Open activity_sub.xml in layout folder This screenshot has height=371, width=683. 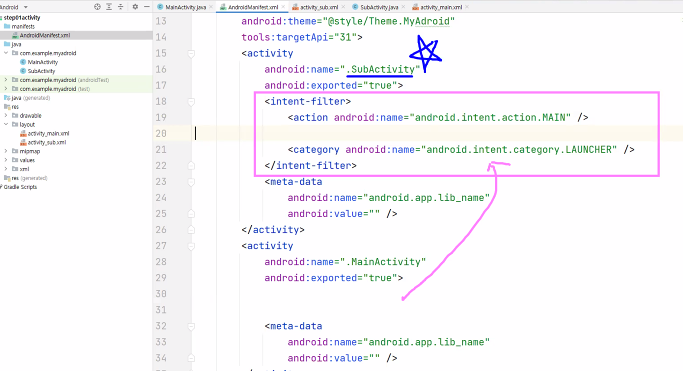pyautogui.click(x=47, y=142)
